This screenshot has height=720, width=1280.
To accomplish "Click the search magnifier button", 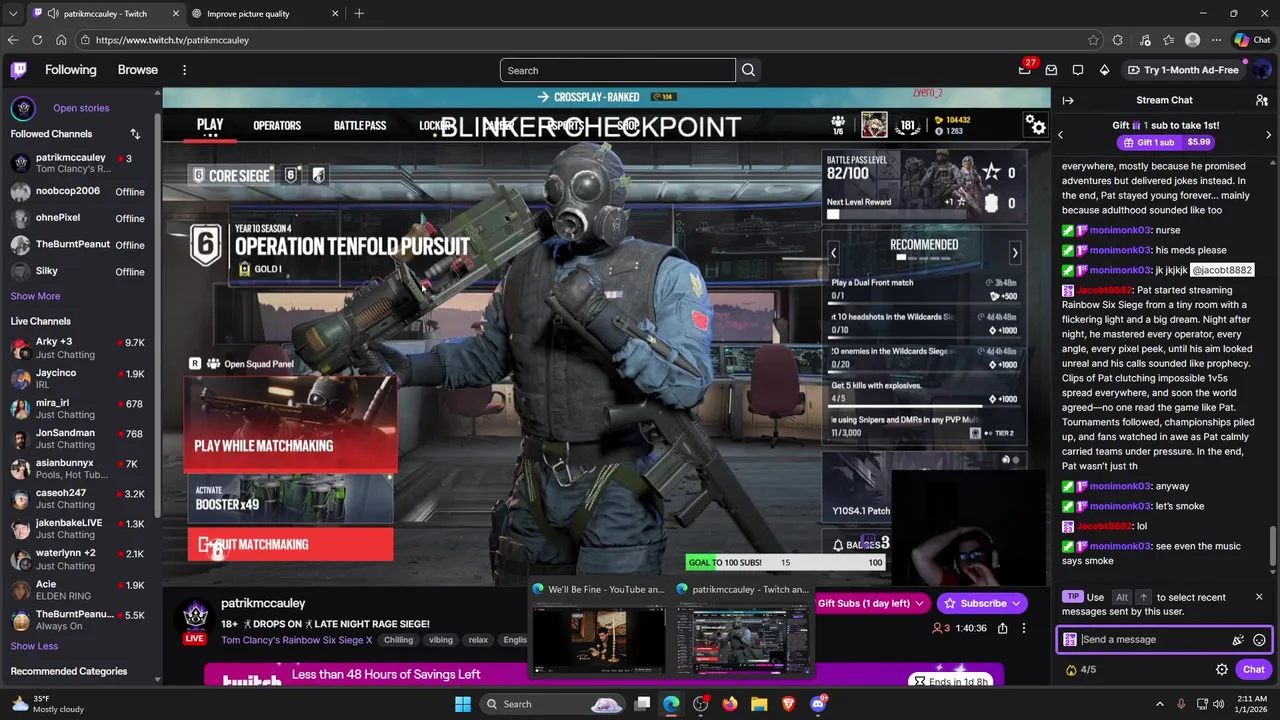I will pos(748,70).
